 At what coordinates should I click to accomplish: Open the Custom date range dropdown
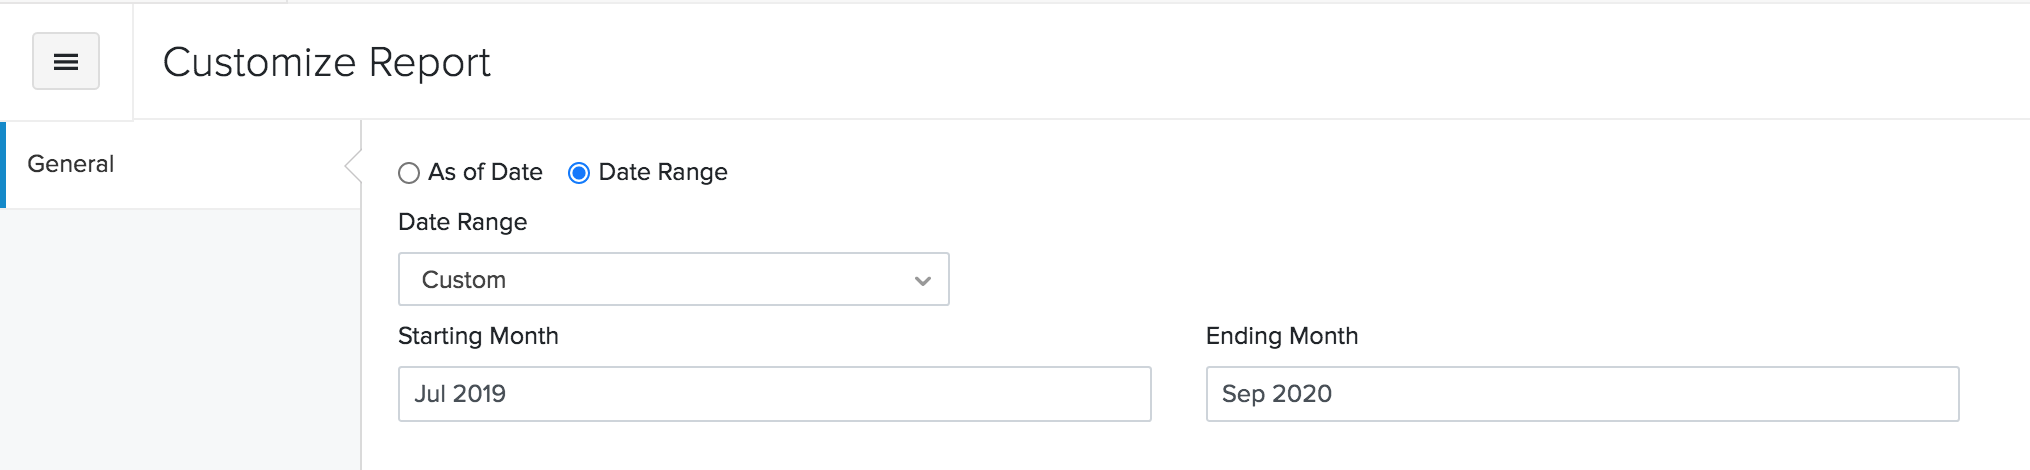[673, 279]
